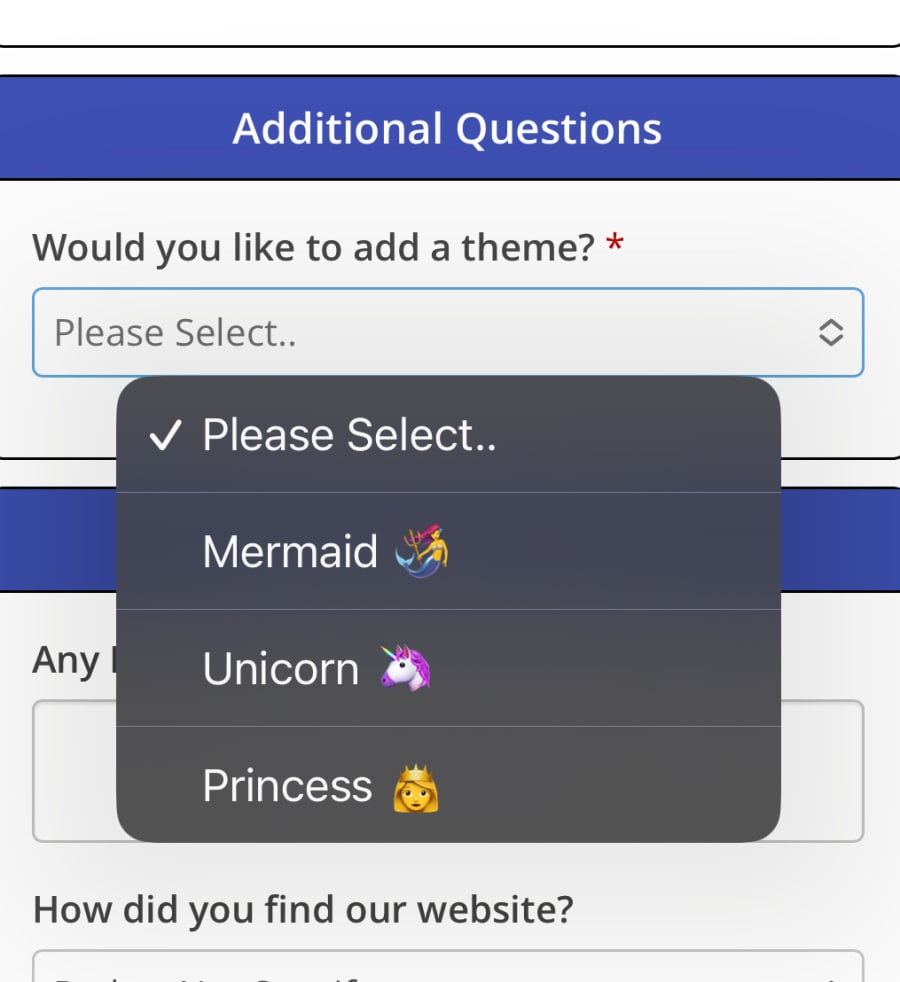Click the partially hidden "Any" label

[x=66, y=660]
